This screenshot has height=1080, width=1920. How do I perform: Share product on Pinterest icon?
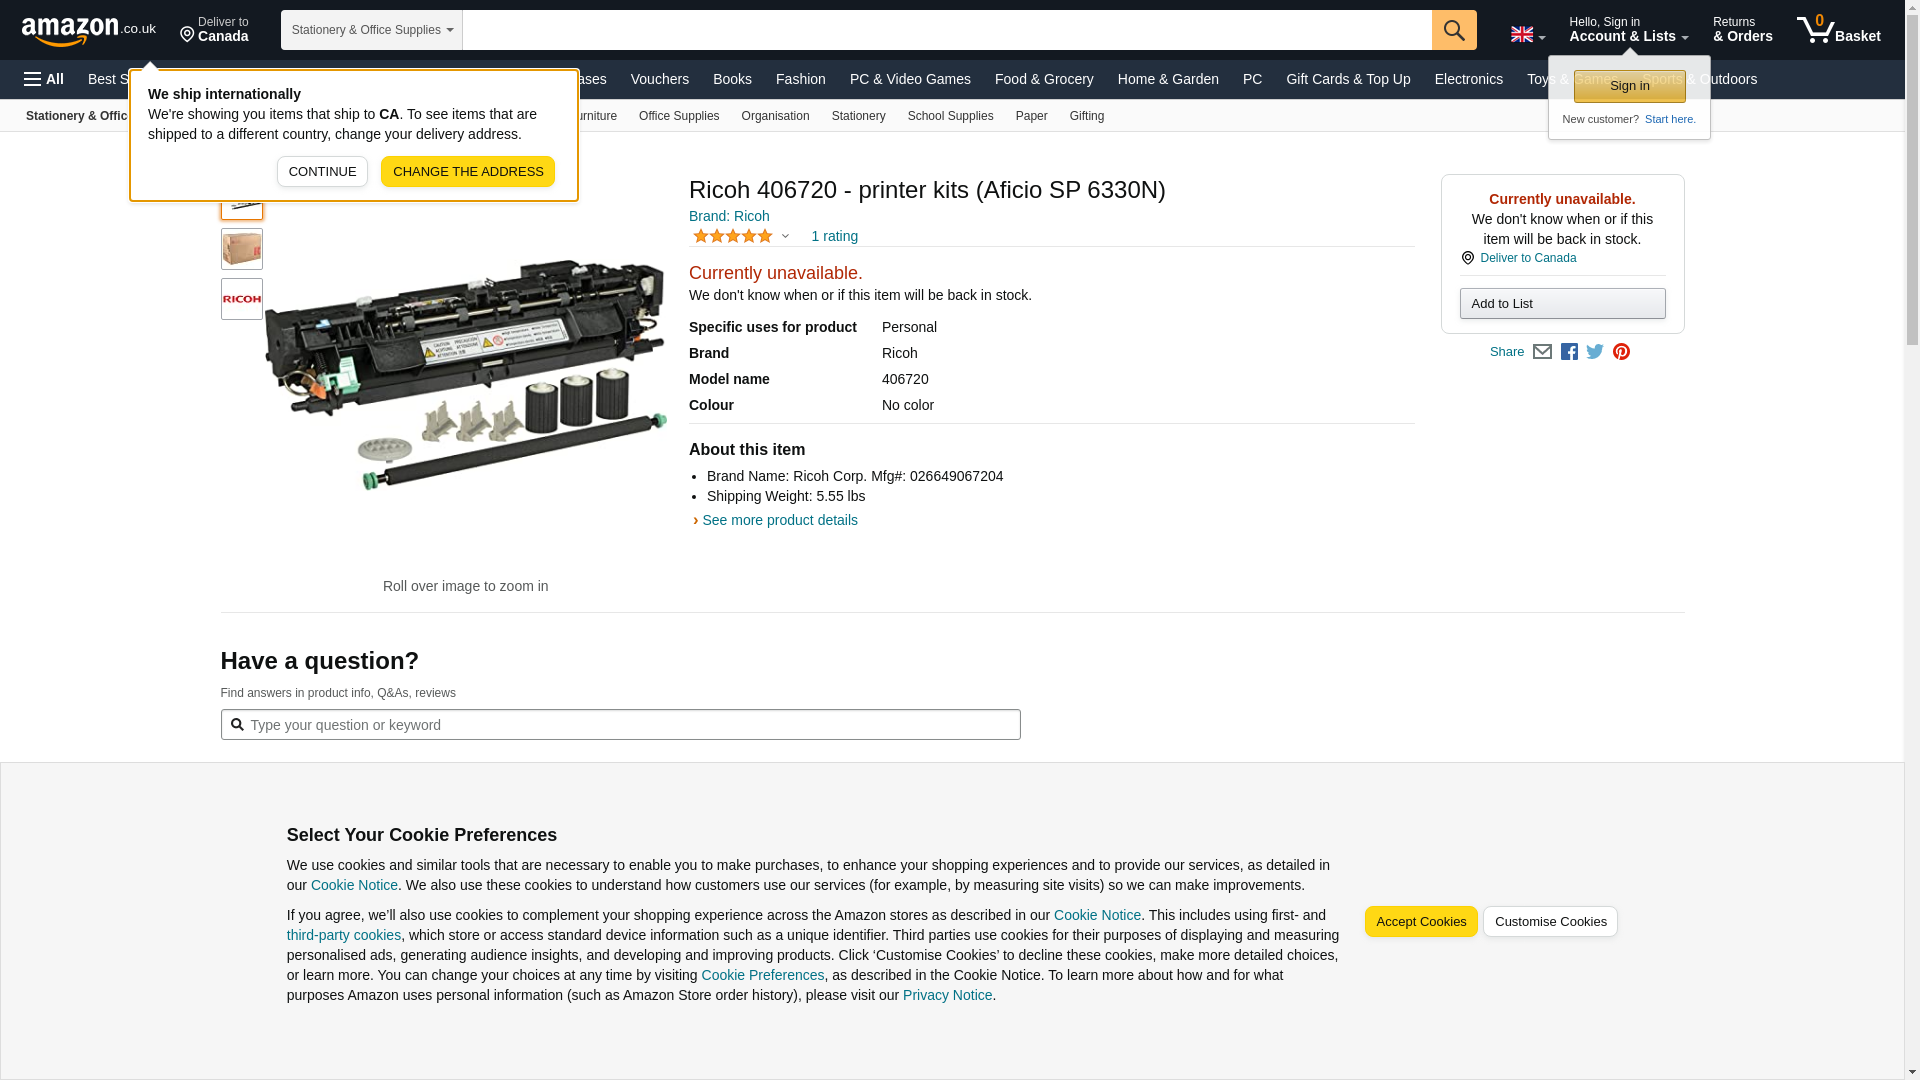pos(1621,352)
